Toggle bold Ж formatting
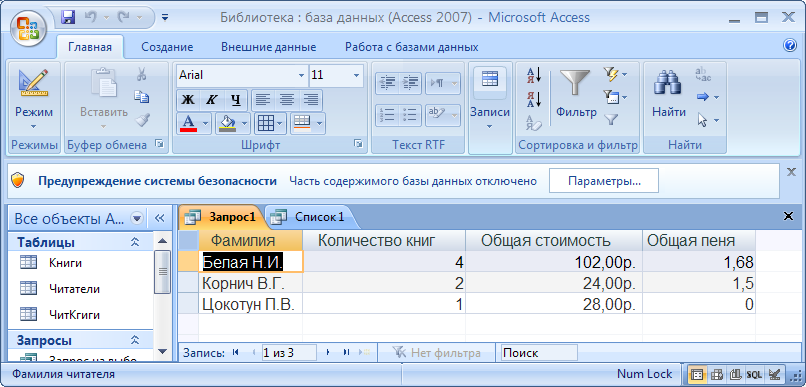The image size is (806, 387). point(188,99)
